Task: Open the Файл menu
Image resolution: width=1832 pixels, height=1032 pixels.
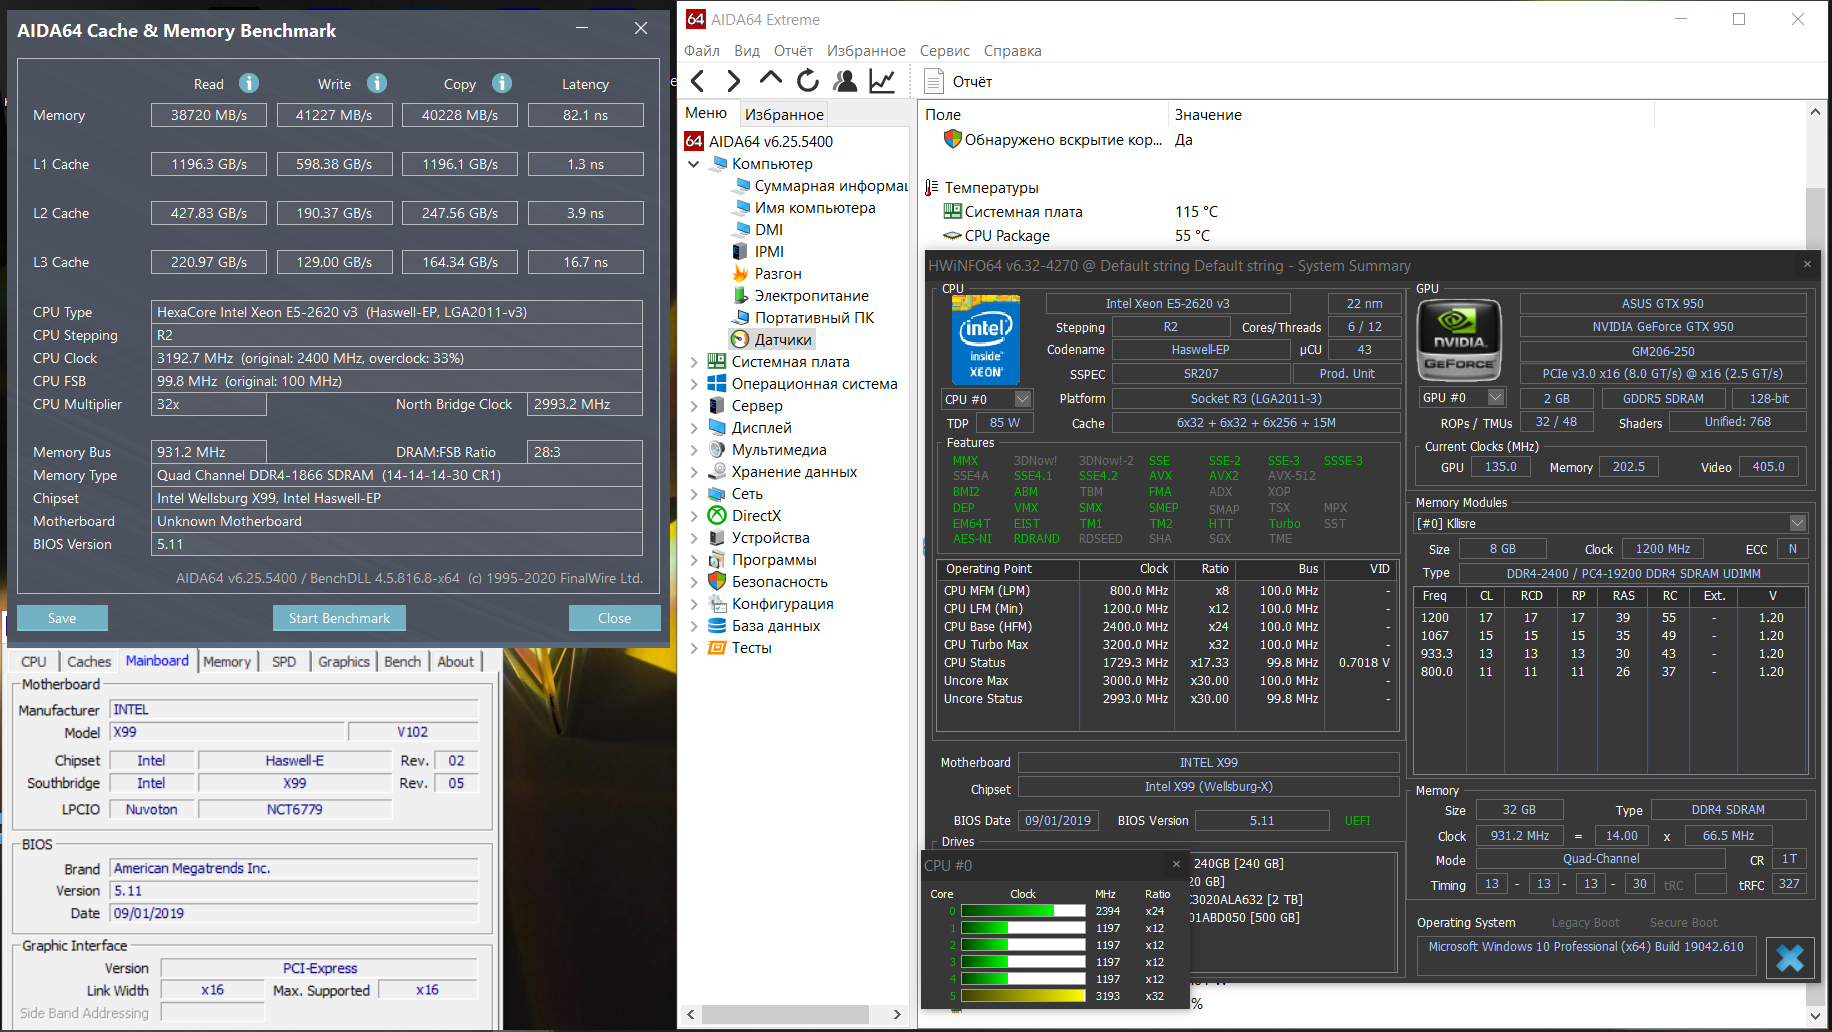Action: pyautogui.click(x=702, y=51)
